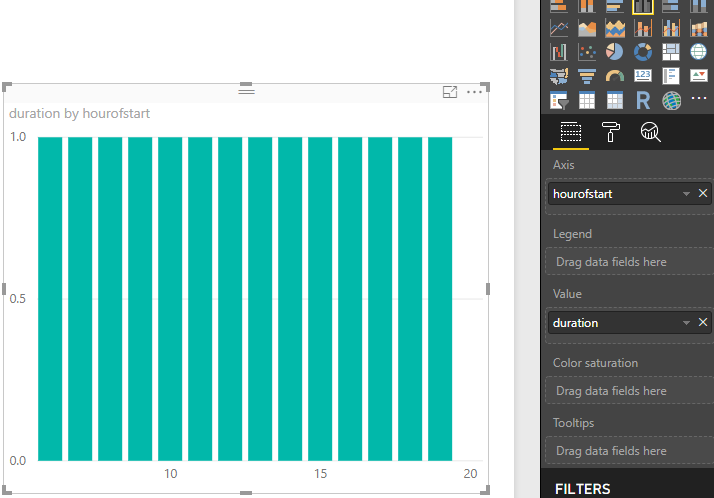Switch visual to Donut chart
Image resolution: width=714 pixels, height=498 pixels.
tap(643, 52)
